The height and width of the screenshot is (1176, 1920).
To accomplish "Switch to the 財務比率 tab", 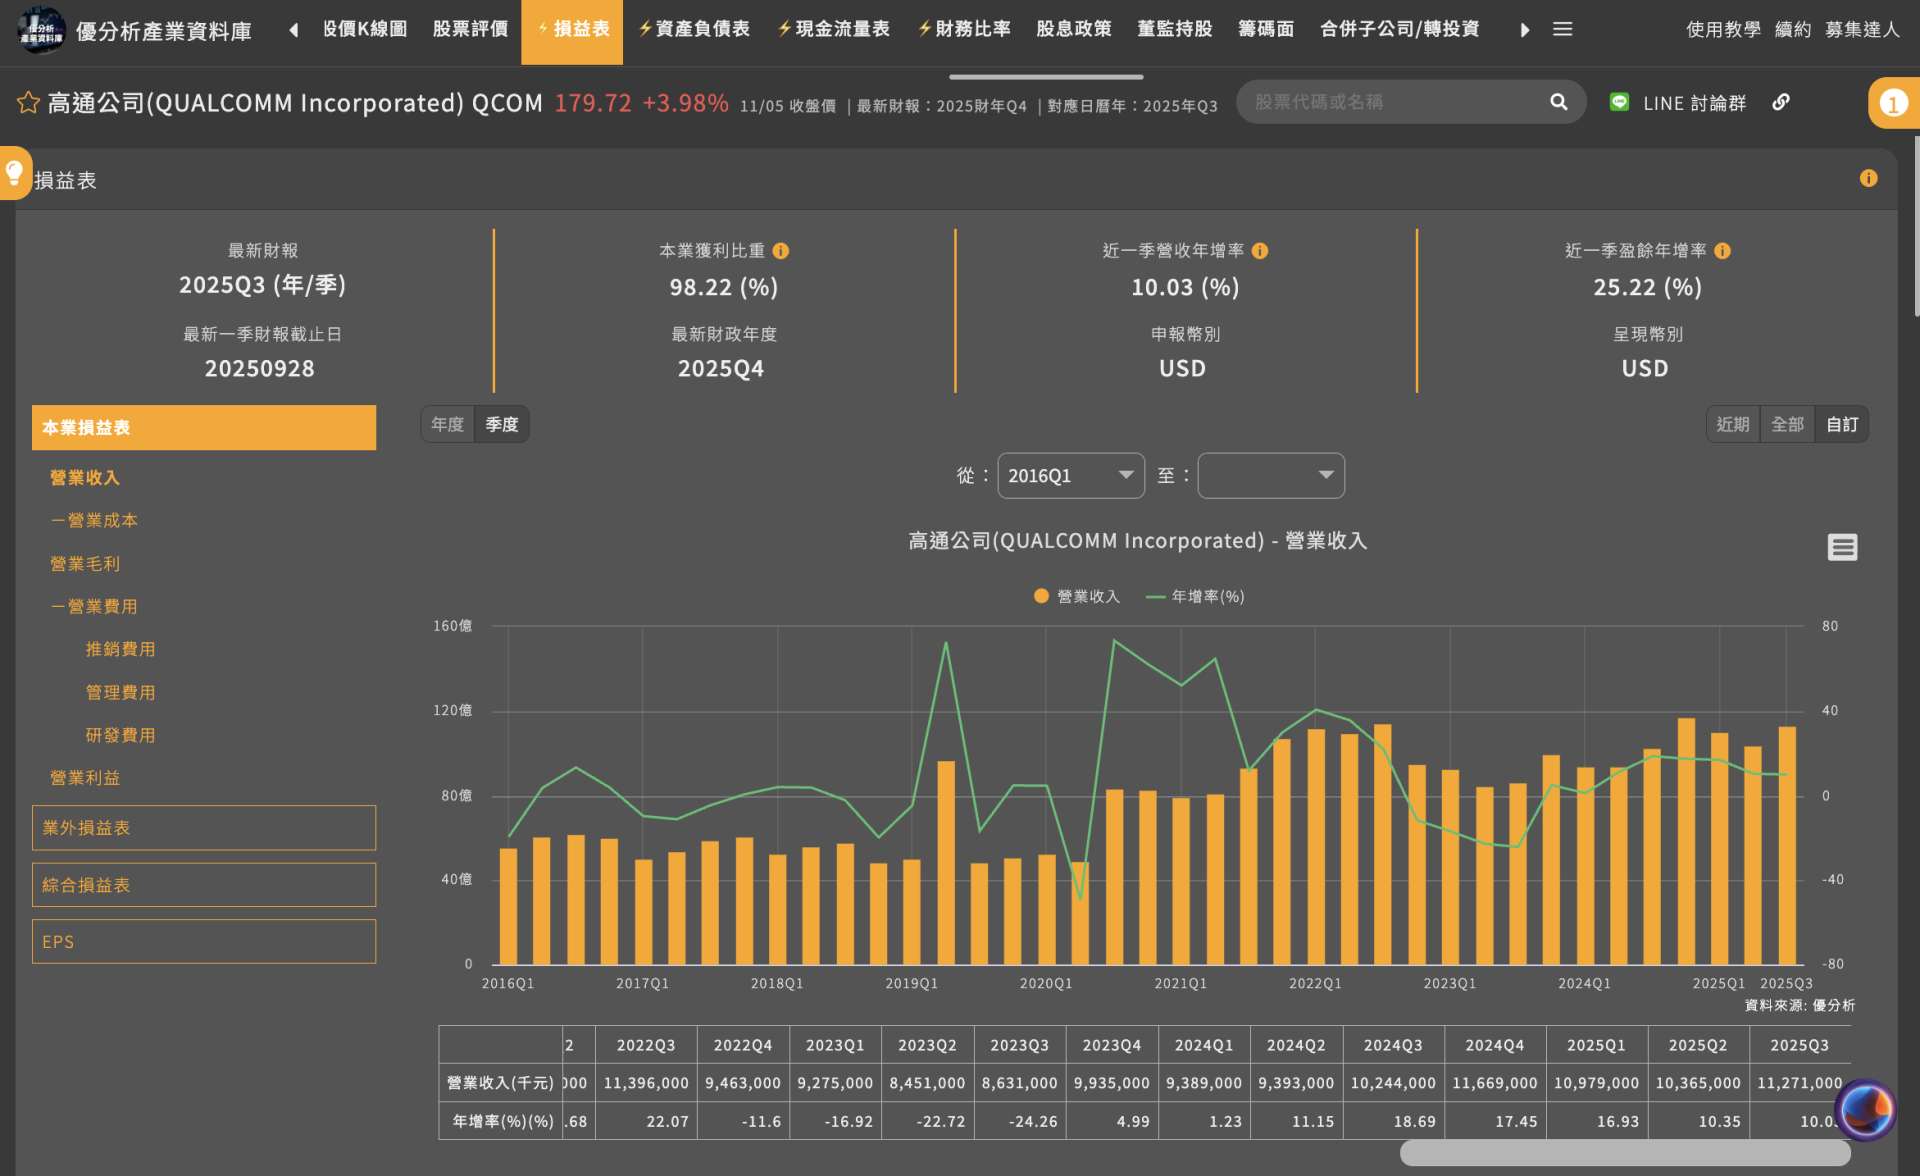I will (963, 29).
